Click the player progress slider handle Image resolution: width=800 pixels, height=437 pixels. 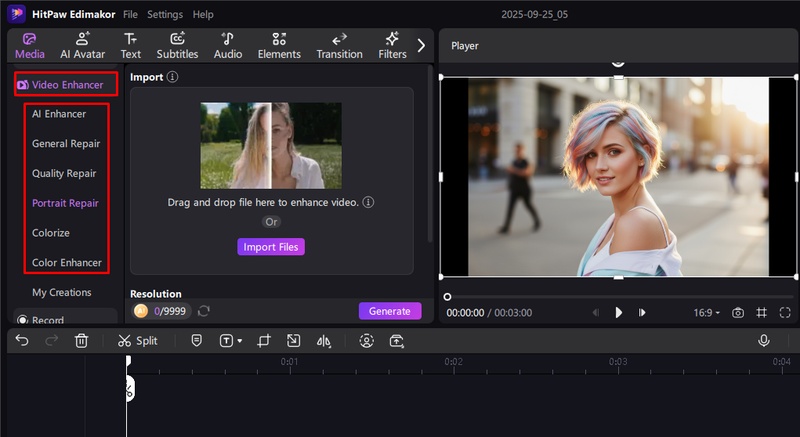coord(447,296)
